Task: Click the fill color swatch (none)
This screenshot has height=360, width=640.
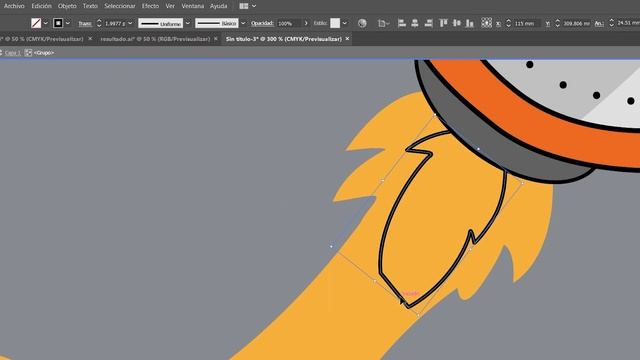Action: [36, 23]
